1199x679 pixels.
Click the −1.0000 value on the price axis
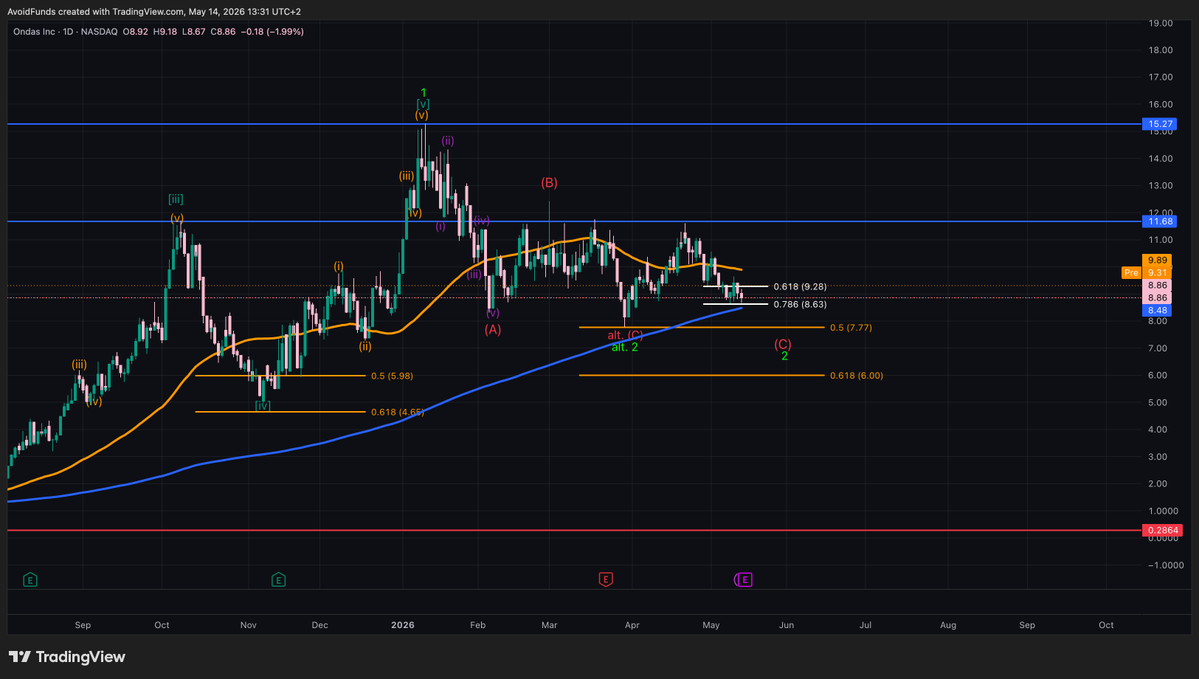1165,565
